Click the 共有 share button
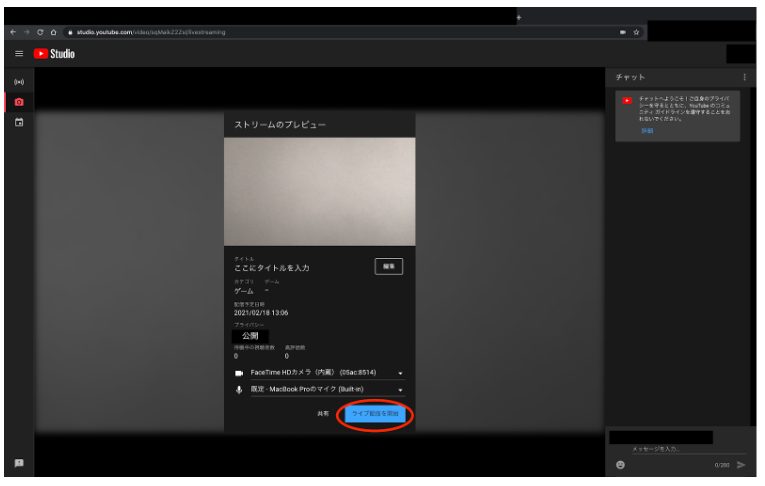The image size is (765, 486). click(x=323, y=413)
